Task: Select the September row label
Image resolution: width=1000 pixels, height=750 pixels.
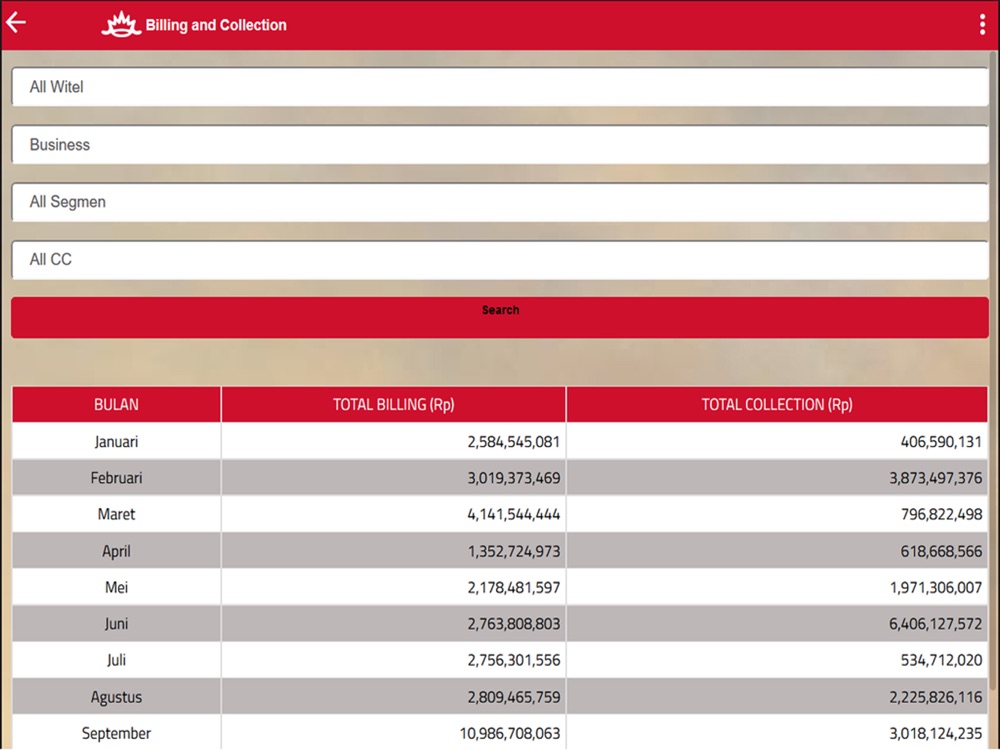Action: (x=116, y=733)
